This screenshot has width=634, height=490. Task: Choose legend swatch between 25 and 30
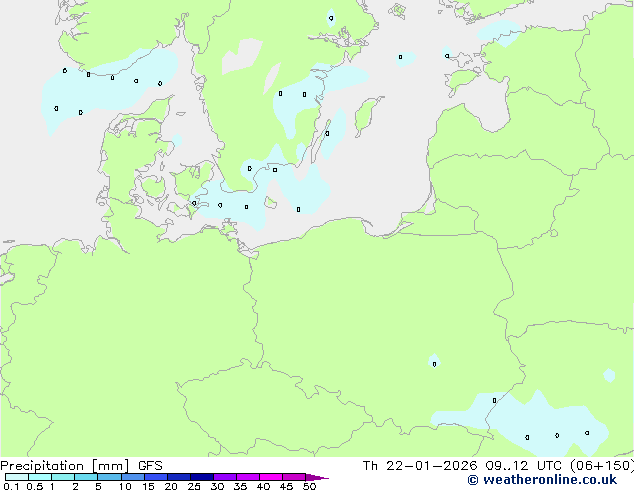coord(202,477)
